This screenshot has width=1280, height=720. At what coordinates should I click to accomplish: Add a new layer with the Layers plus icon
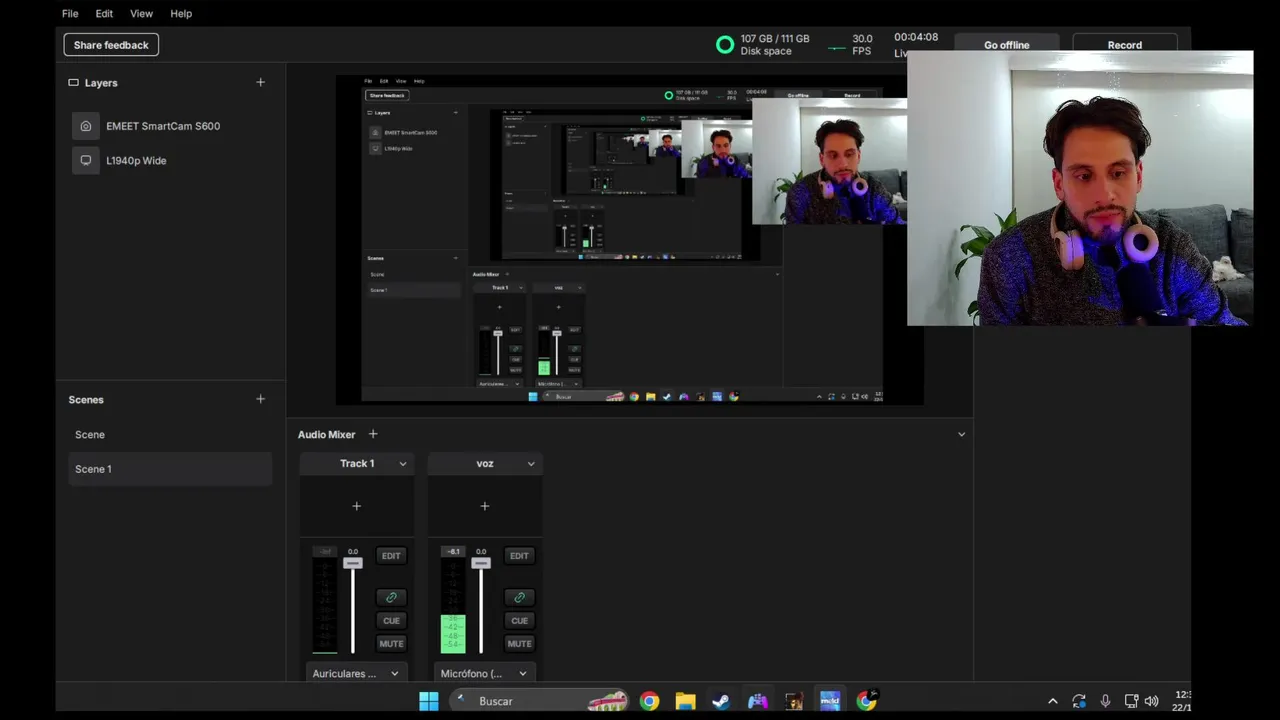260,82
